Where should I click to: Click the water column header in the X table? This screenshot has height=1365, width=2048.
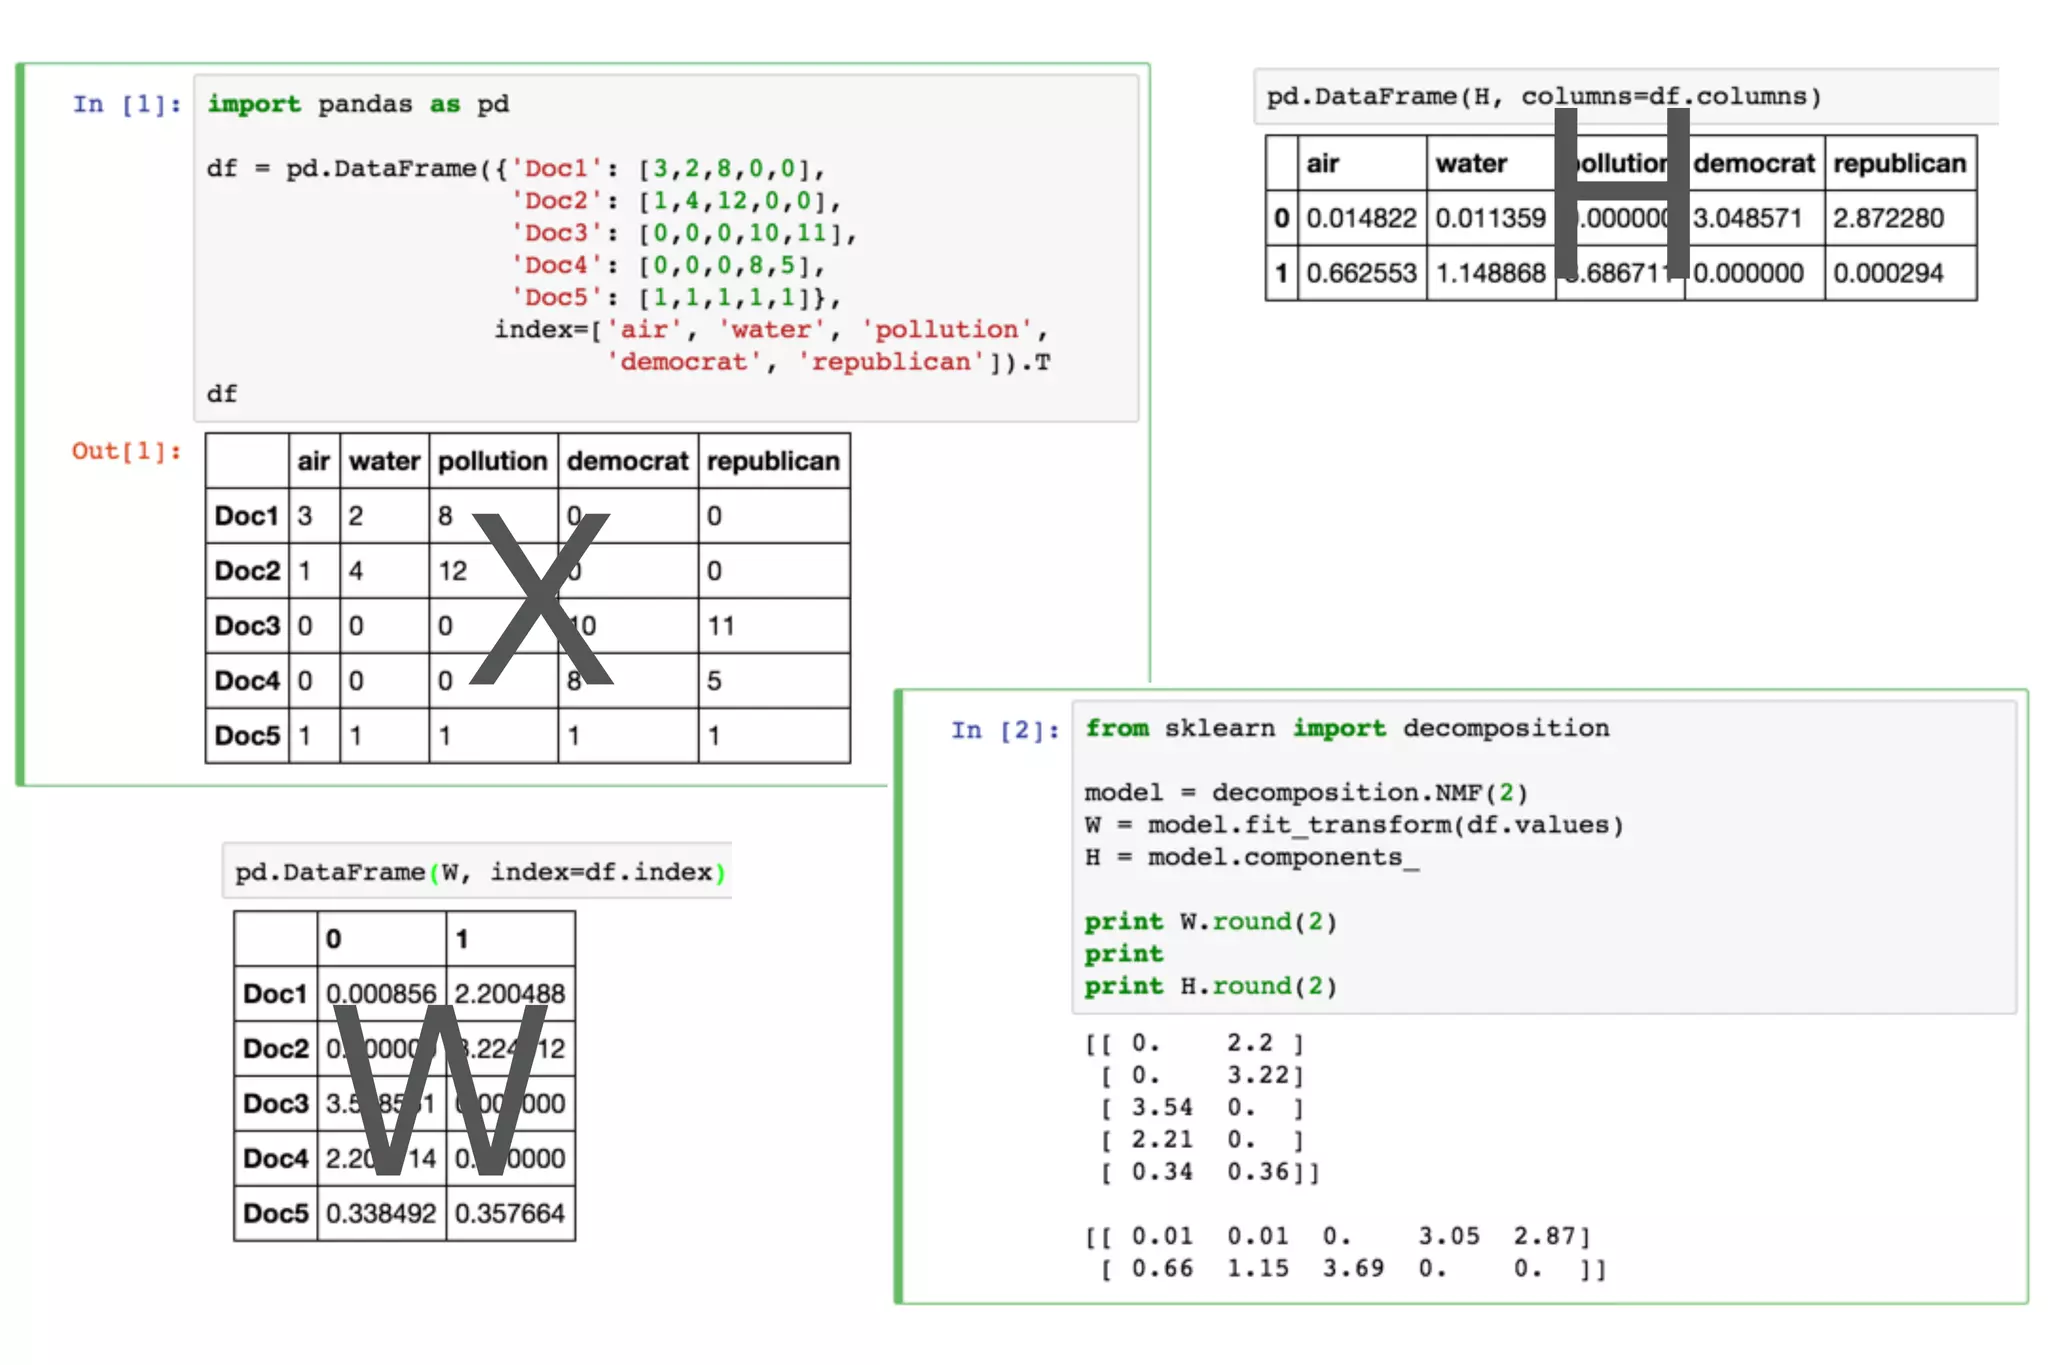pos(384,461)
